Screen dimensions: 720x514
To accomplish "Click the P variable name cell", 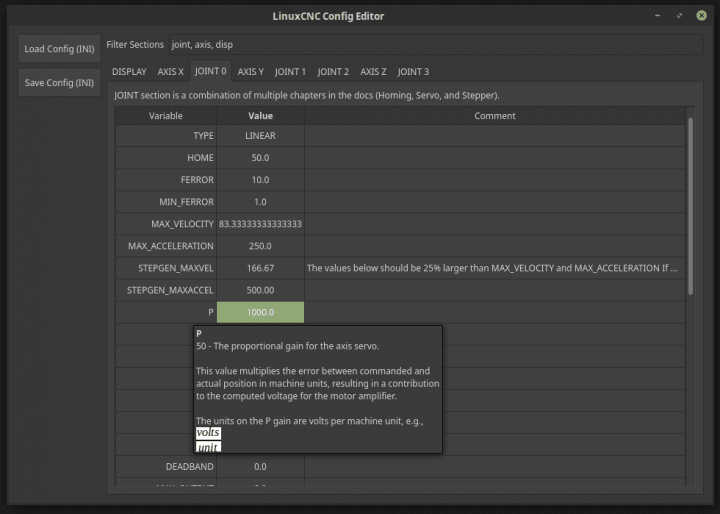I will coord(166,312).
